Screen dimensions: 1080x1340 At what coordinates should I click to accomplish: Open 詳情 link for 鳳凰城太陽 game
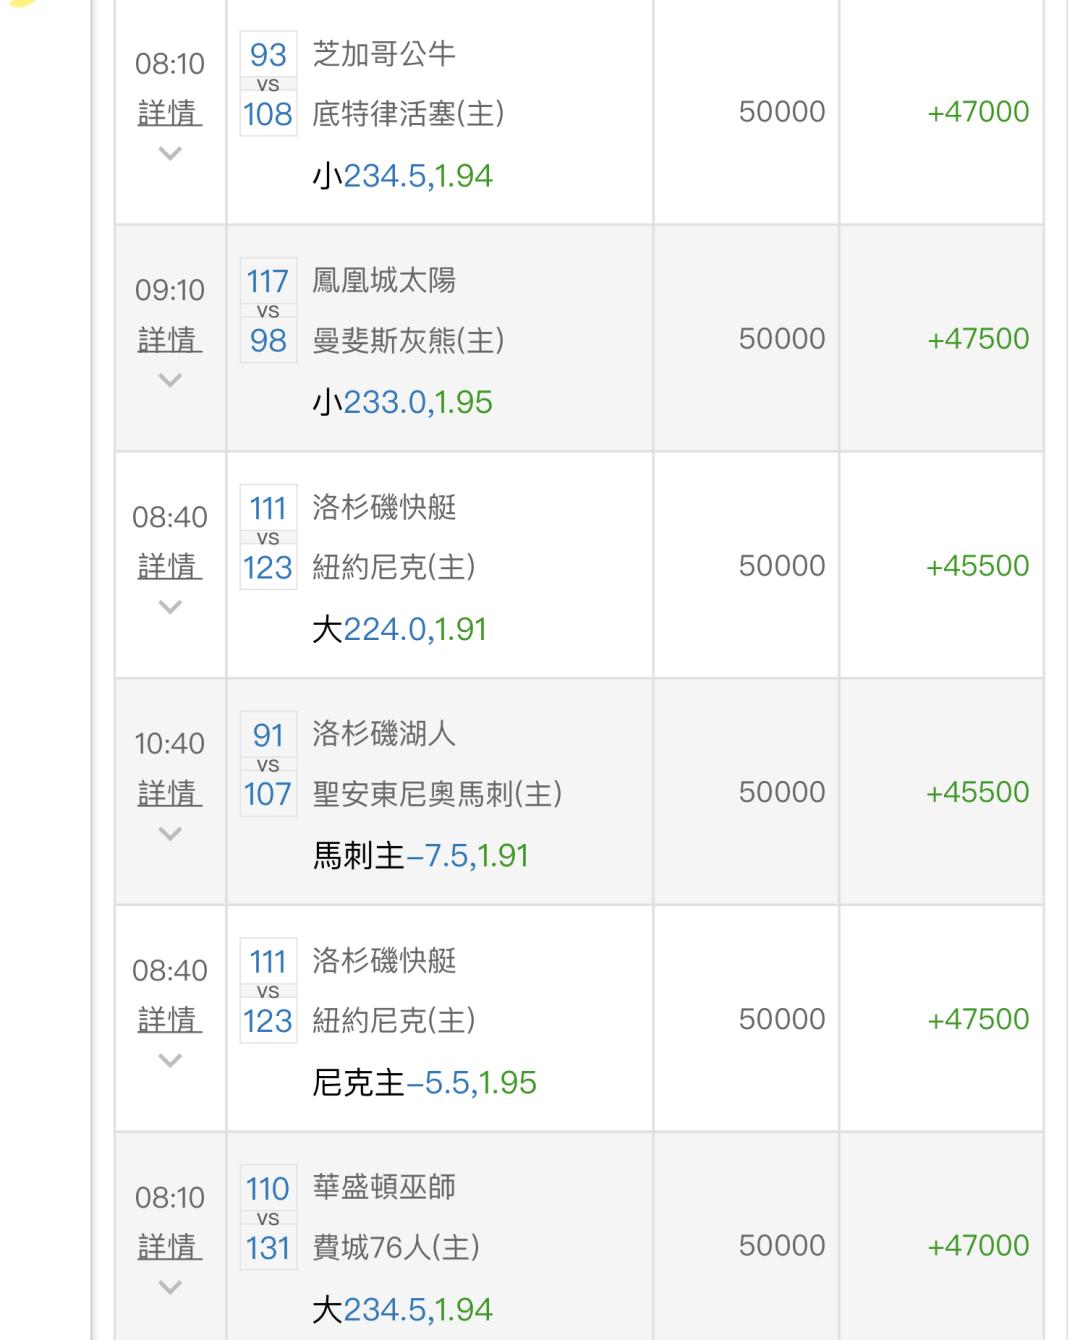pos(170,340)
